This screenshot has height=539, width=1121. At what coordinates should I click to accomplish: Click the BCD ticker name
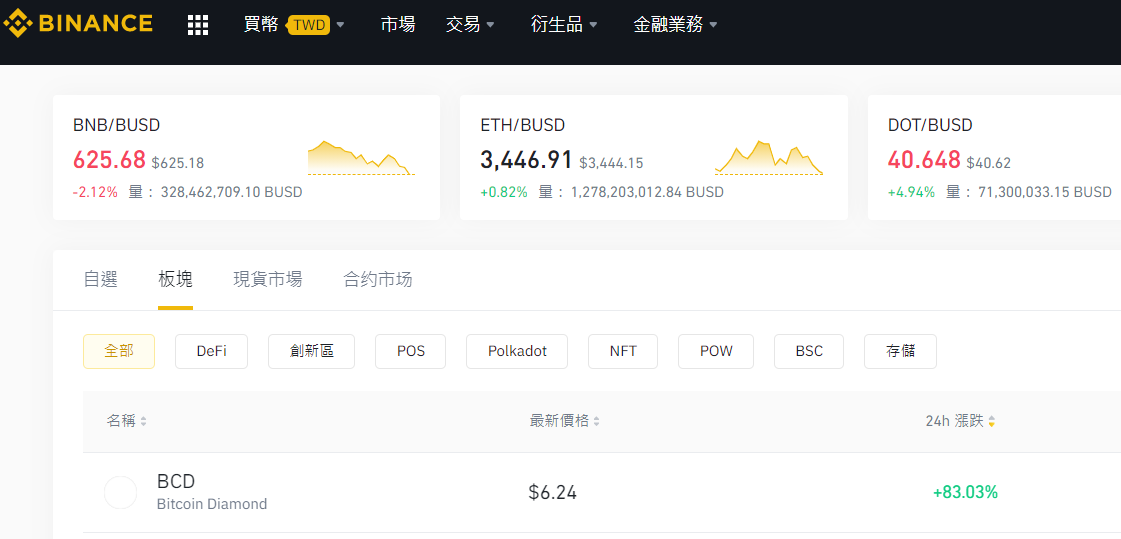176,481
